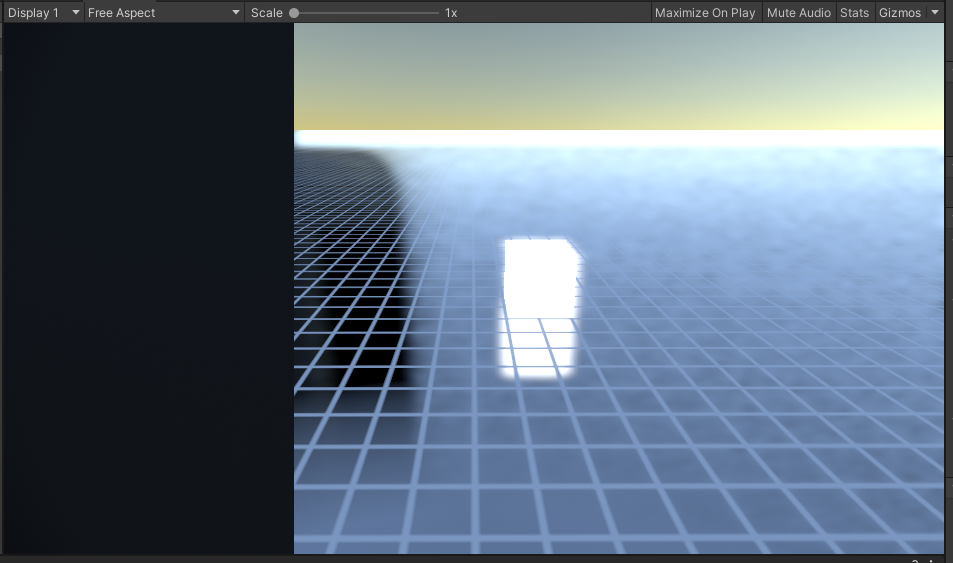Click the help icon below the game view
This screenshot has height=563, width=953.
(915, 560)
